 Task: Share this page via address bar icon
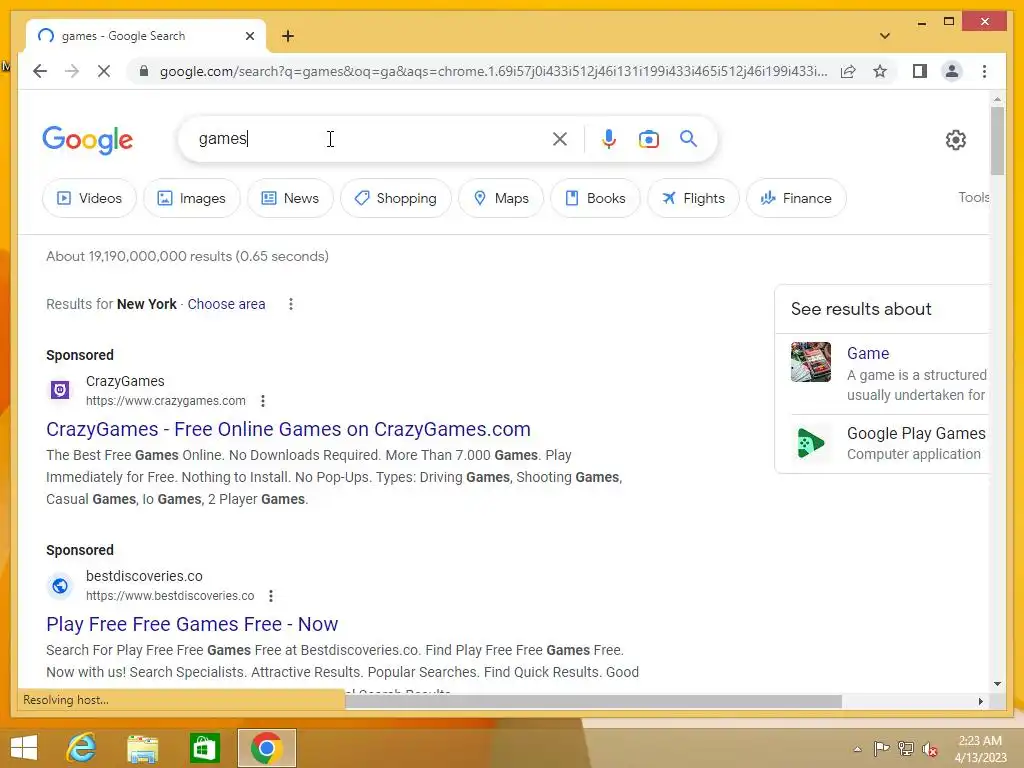pyautogui.click(x=848, y=71)
